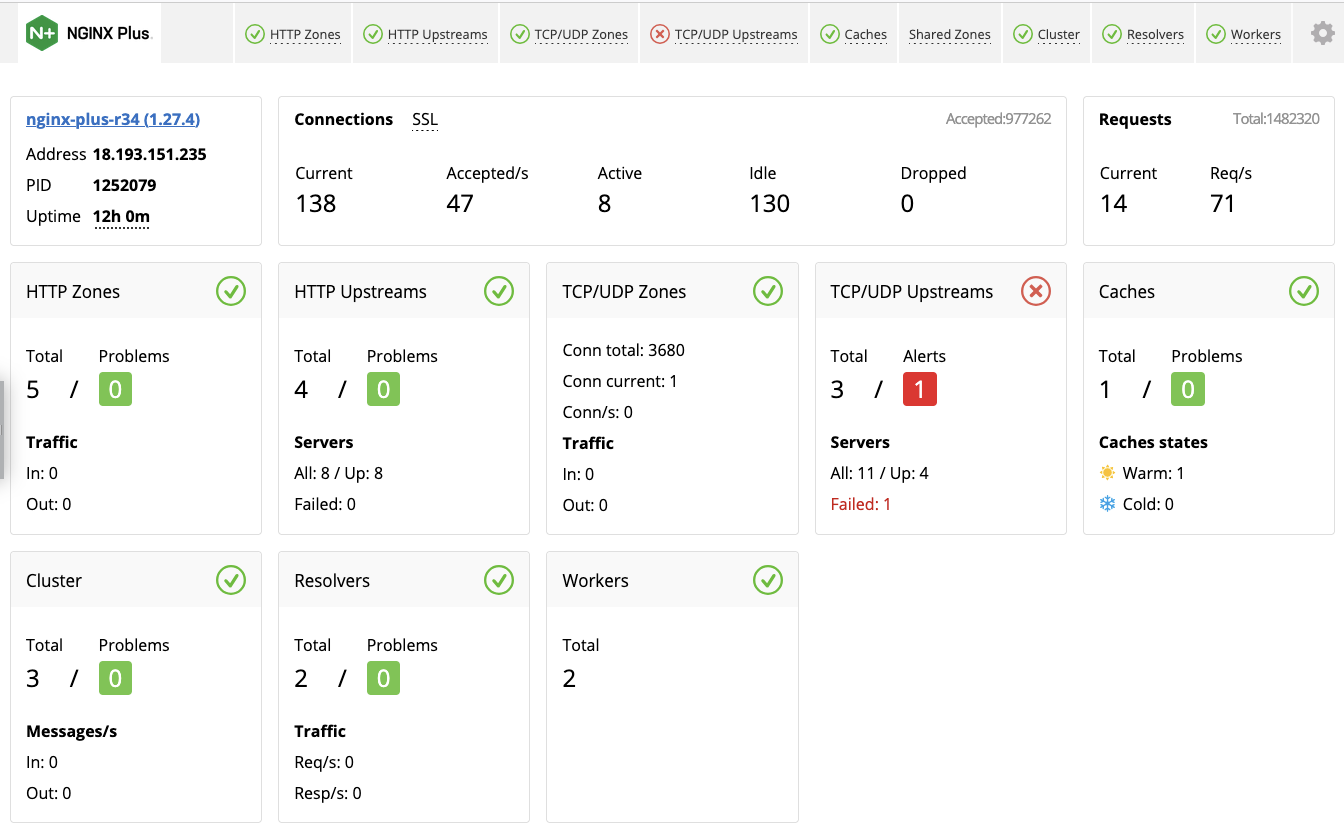Click the address 18.193.151.235
The height and width of the screenshot is (829, 1344).
[x=150, y=154]
